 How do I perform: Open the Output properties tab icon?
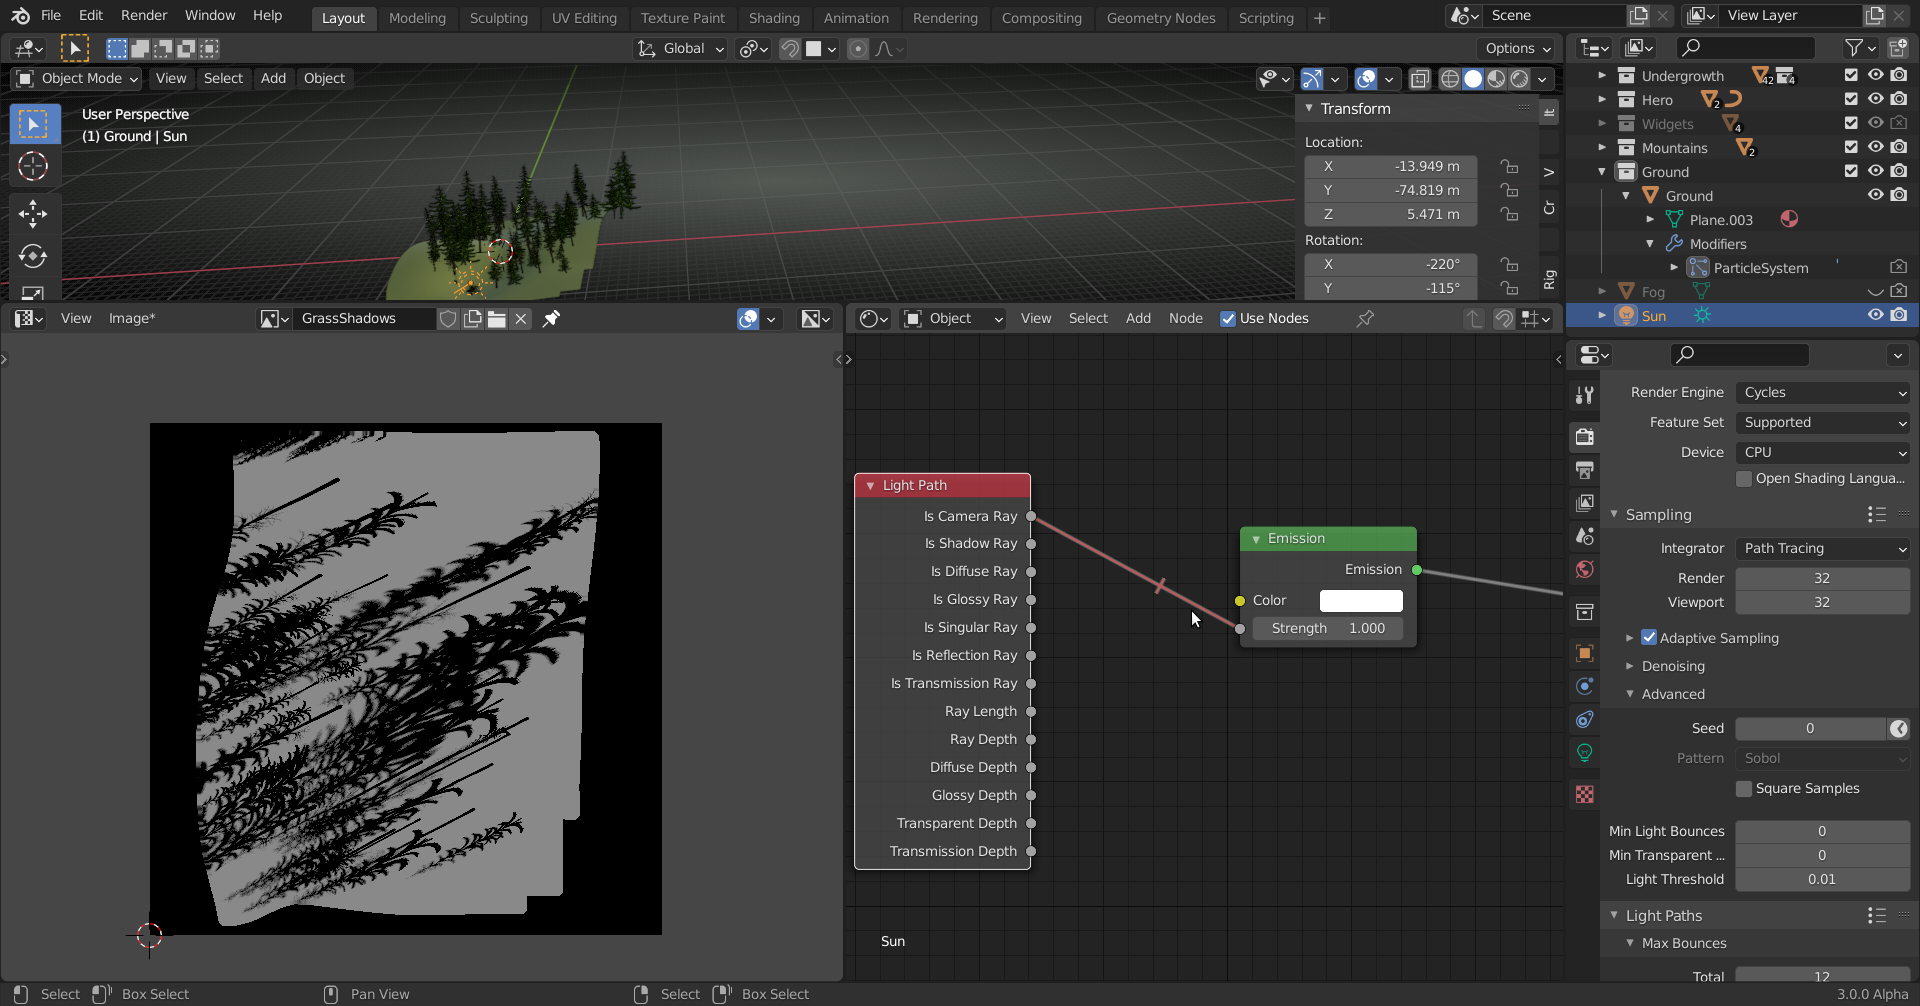(x=1584, y=470)
